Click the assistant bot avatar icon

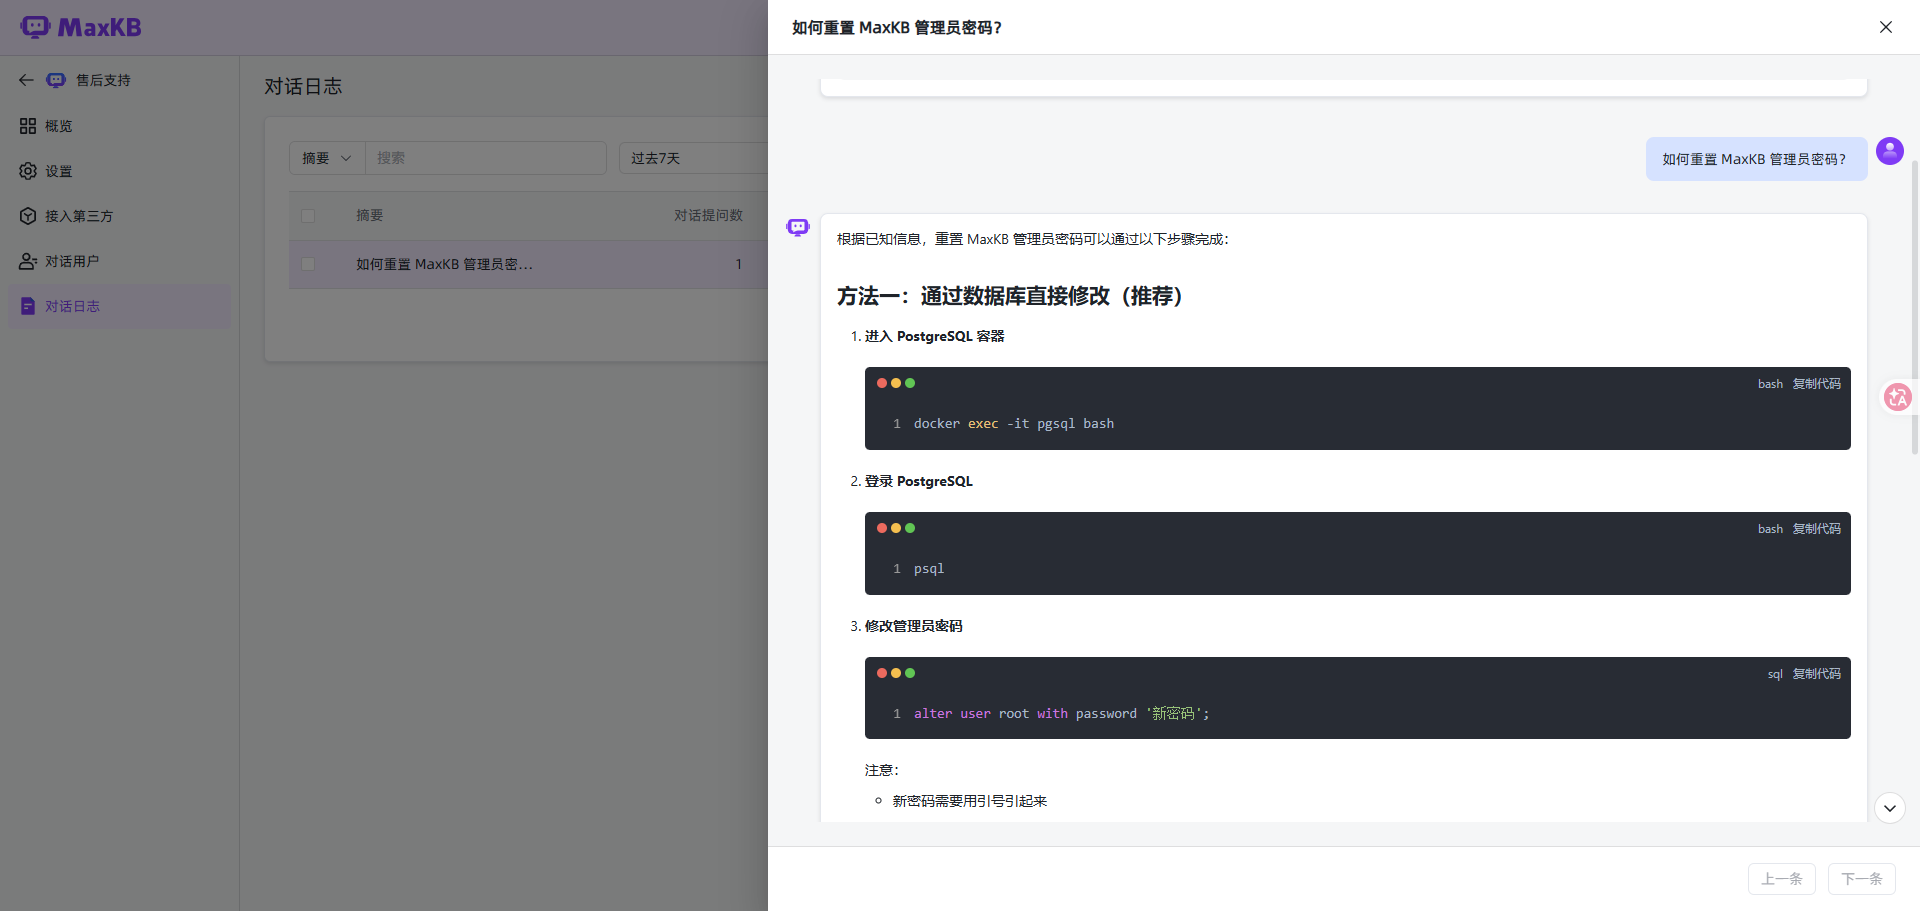click(798, 228)
